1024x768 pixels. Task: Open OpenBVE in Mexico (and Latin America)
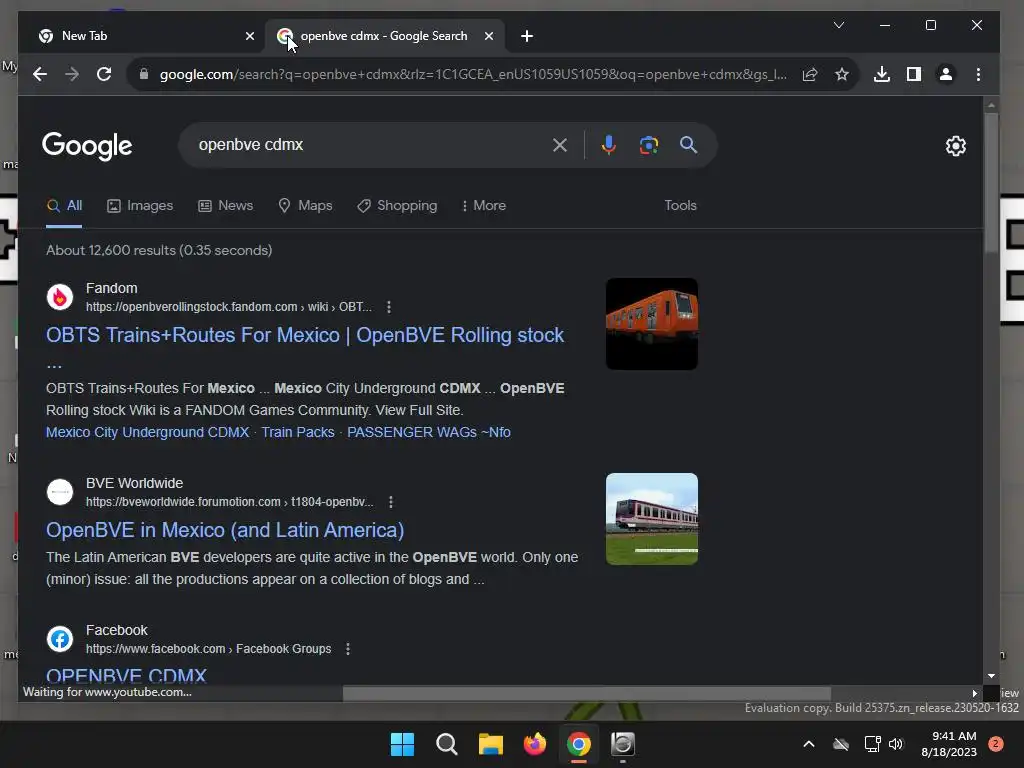click(225, 530)
